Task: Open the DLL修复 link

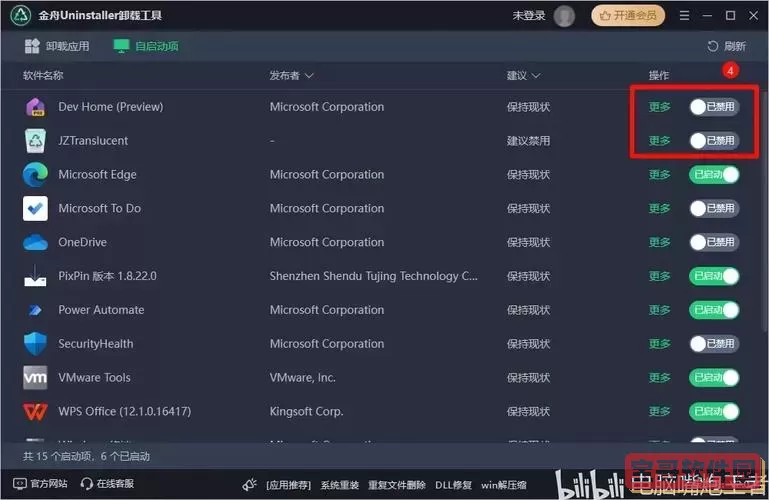Action: (453, 485)
